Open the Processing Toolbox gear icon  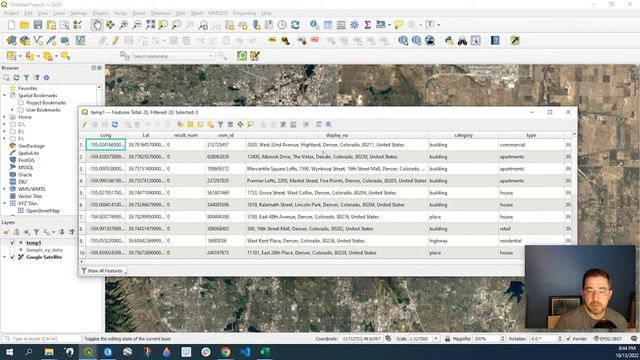click(x=354, y=25)
